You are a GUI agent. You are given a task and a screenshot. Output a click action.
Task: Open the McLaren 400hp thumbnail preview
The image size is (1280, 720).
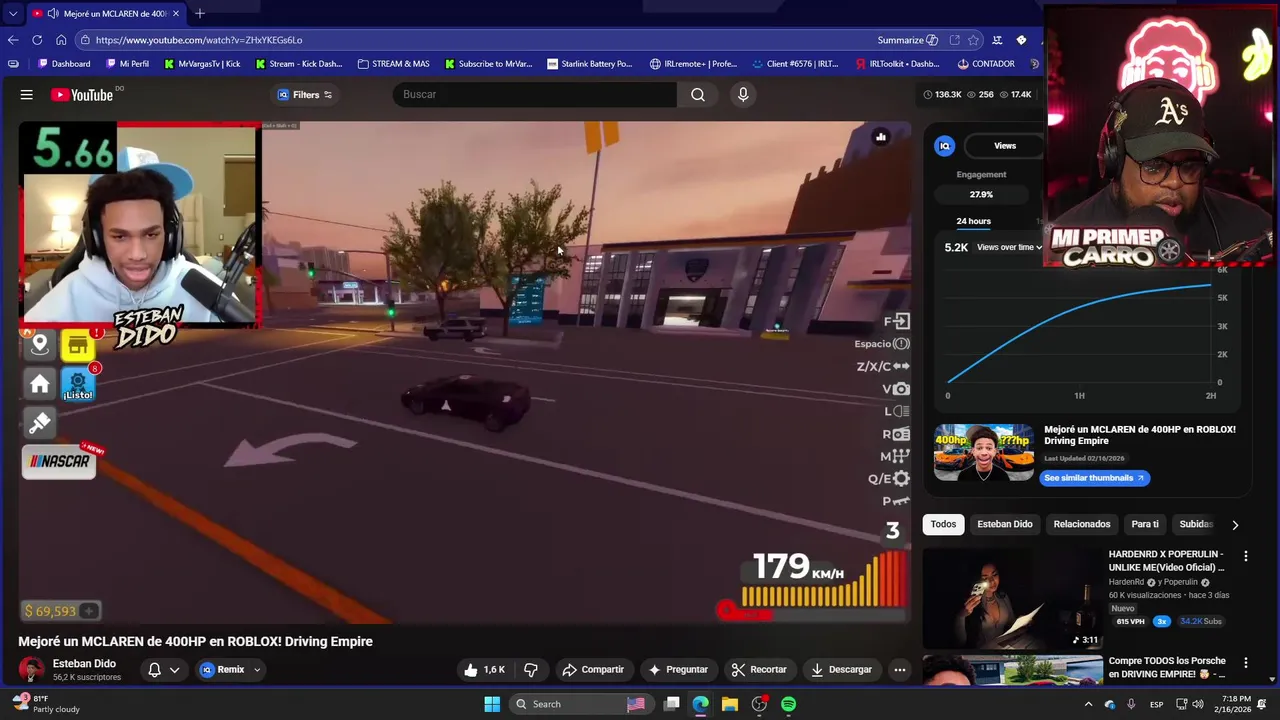(984, 453)
